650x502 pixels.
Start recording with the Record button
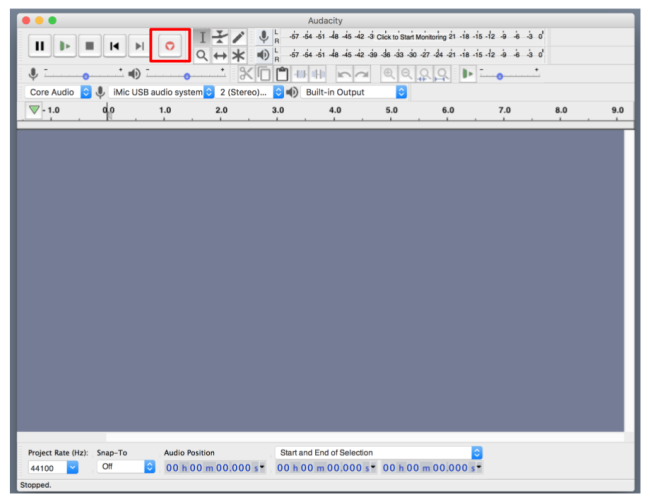coord(170,46)
